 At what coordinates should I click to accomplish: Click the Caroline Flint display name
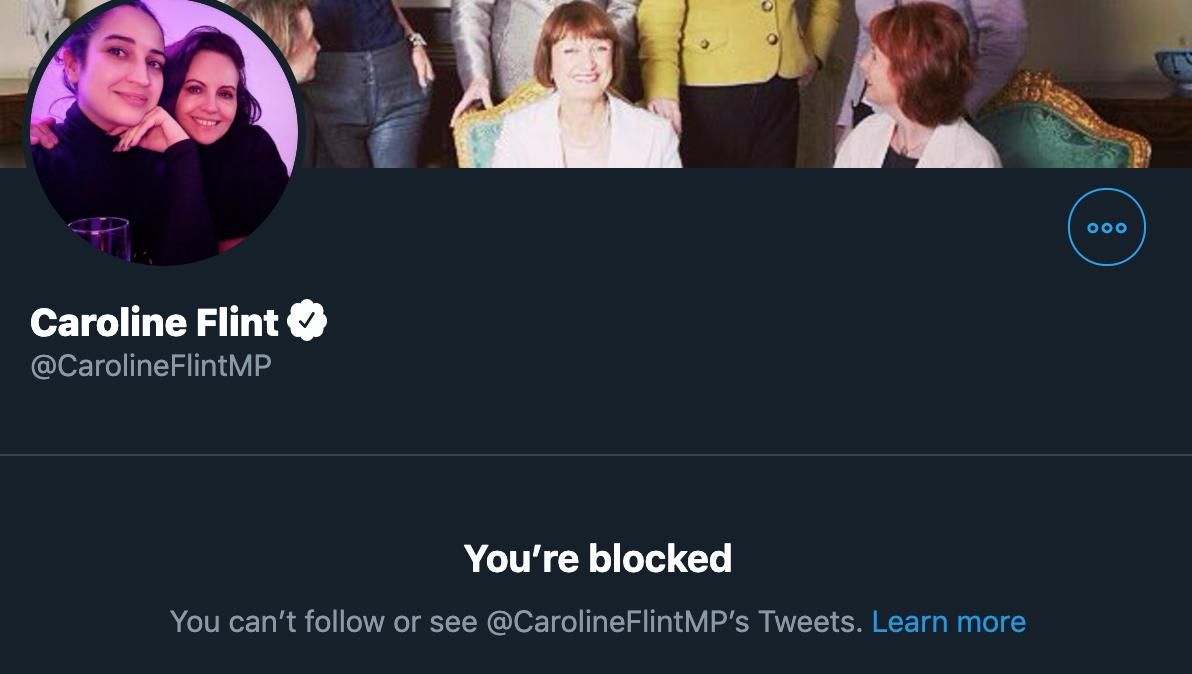pos(154,322)
